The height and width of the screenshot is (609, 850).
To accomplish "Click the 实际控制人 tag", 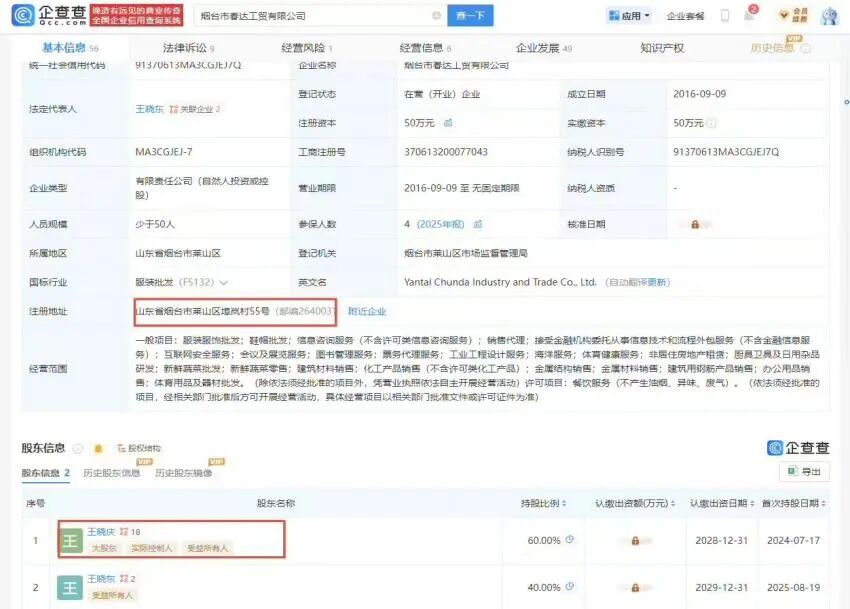I will [x=151, y=548].
